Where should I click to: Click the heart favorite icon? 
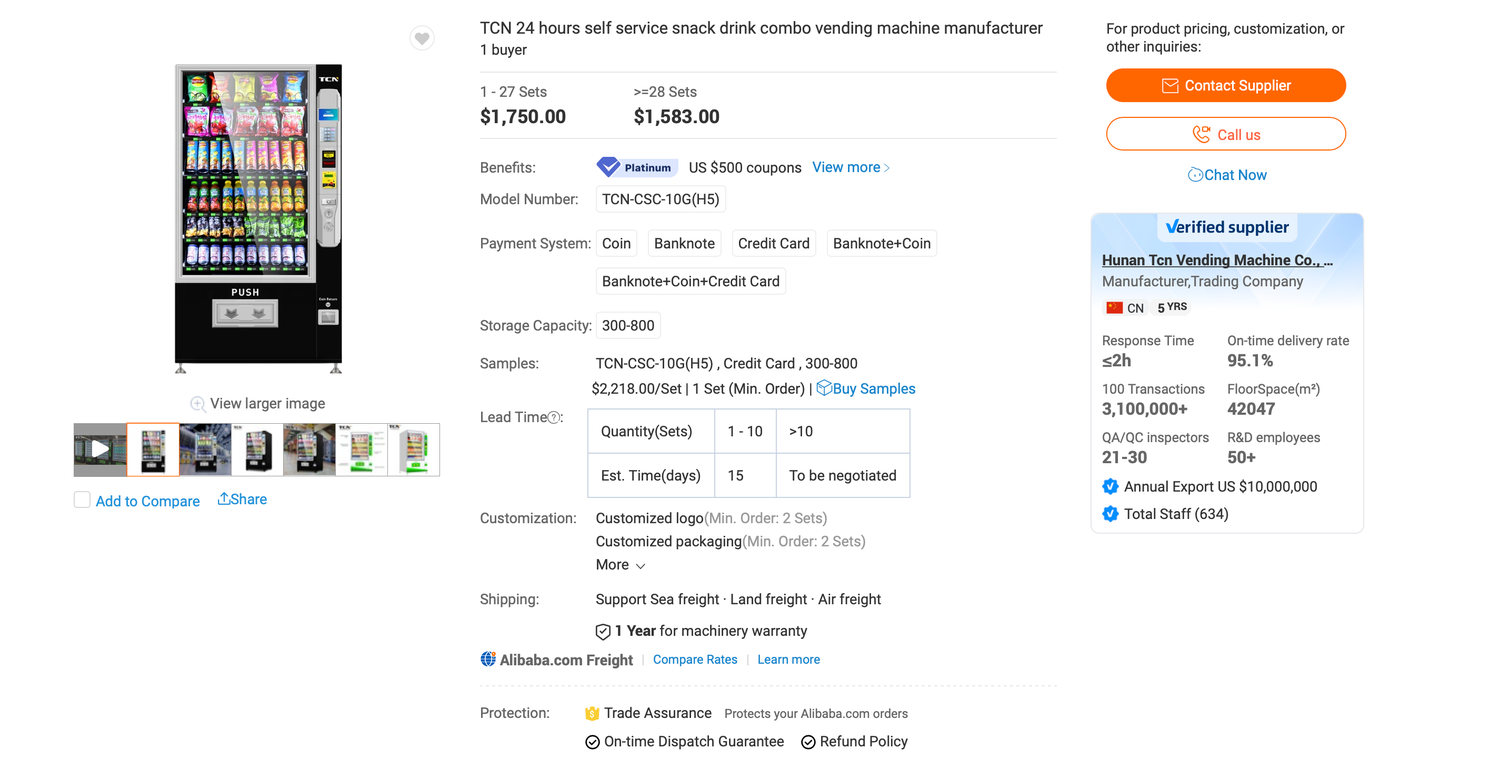point(422,39)
